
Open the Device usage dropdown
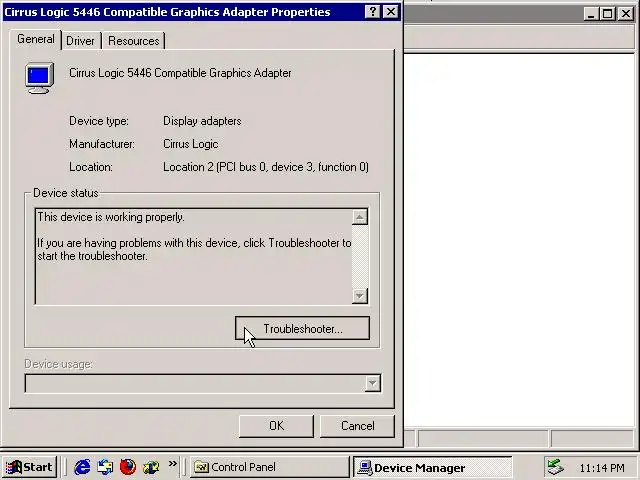[372, 383]
